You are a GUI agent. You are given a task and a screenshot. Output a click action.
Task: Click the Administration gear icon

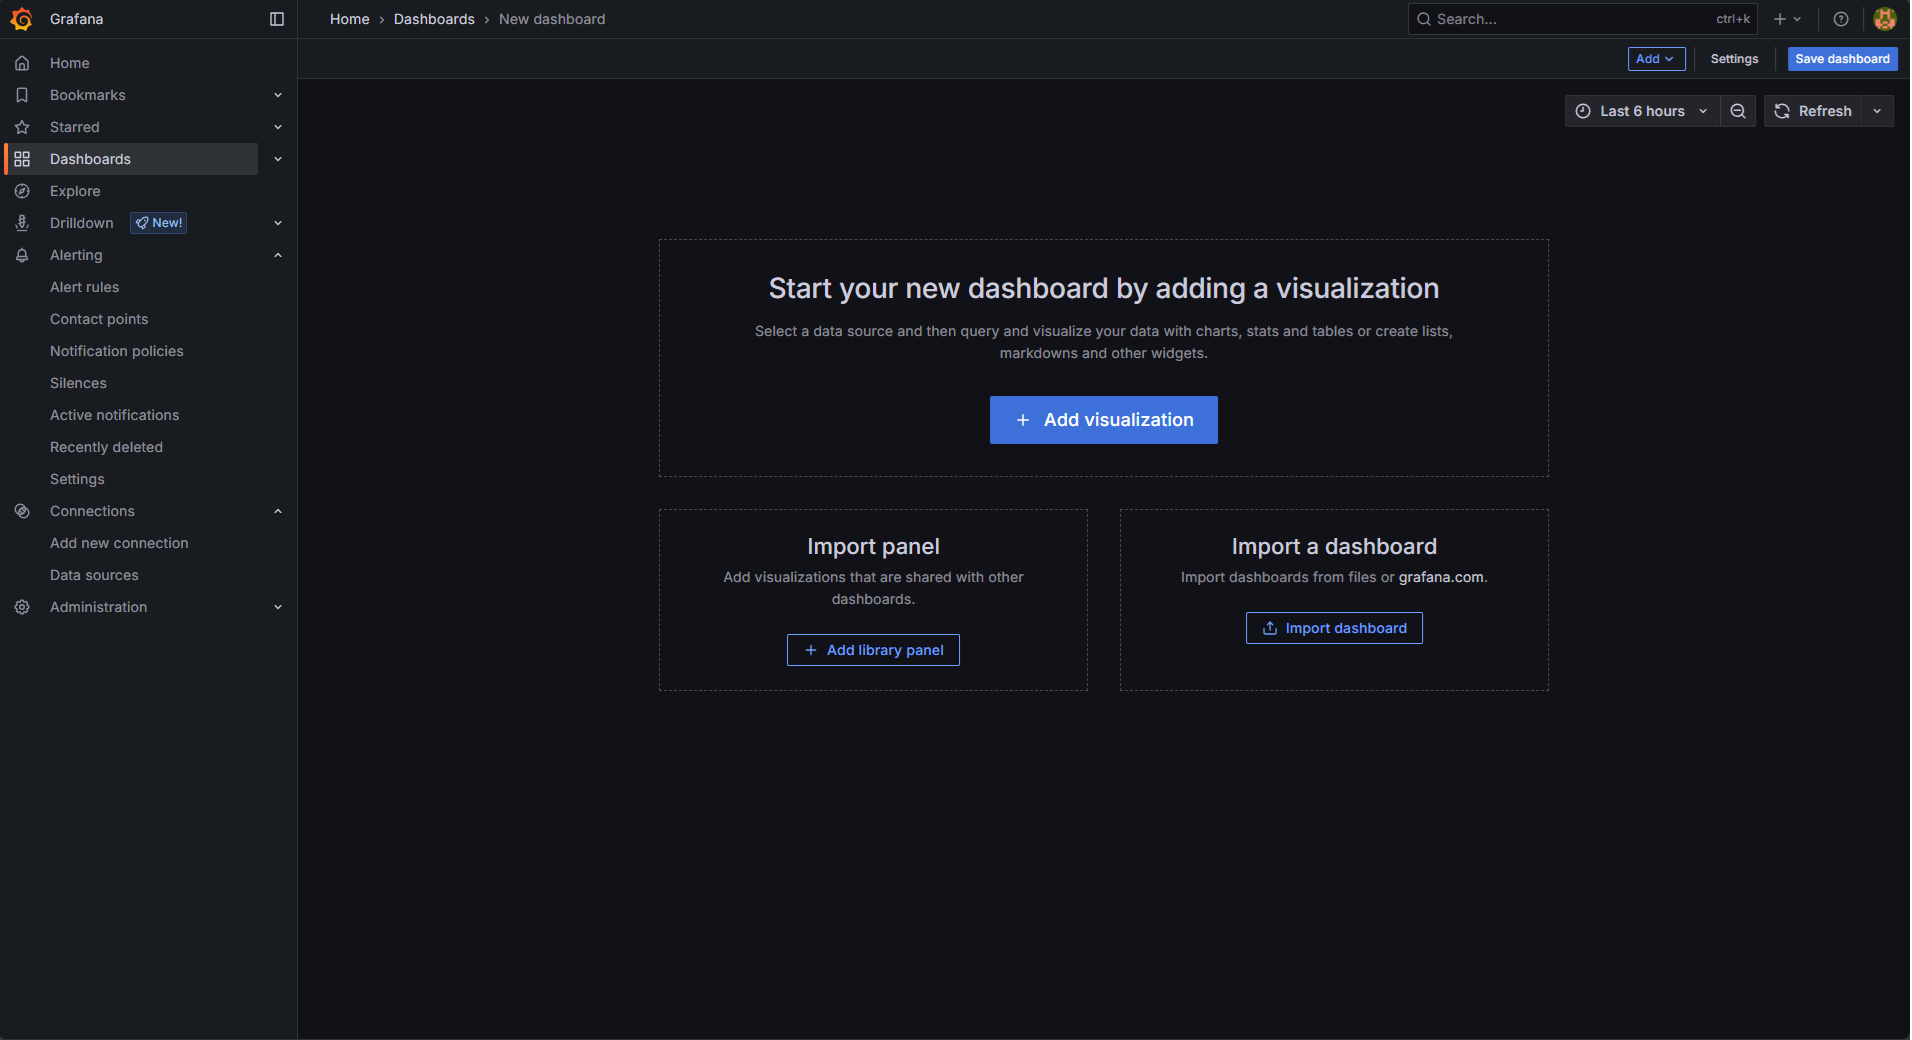click(22, 607)
